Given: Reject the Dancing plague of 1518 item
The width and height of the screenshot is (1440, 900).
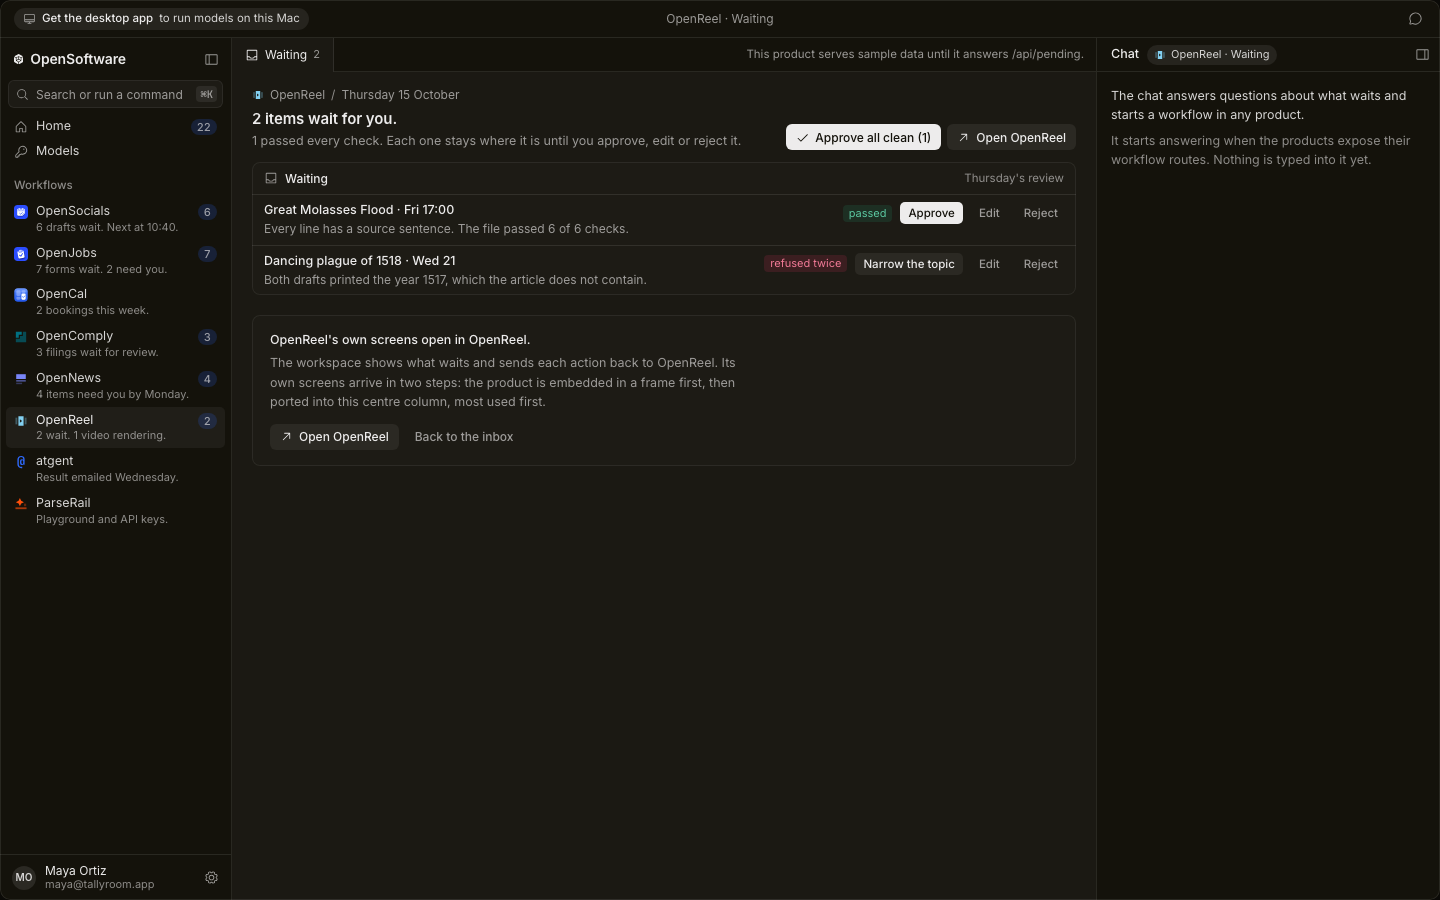Looking at the screenshot, I should (x=1040, y=264).
